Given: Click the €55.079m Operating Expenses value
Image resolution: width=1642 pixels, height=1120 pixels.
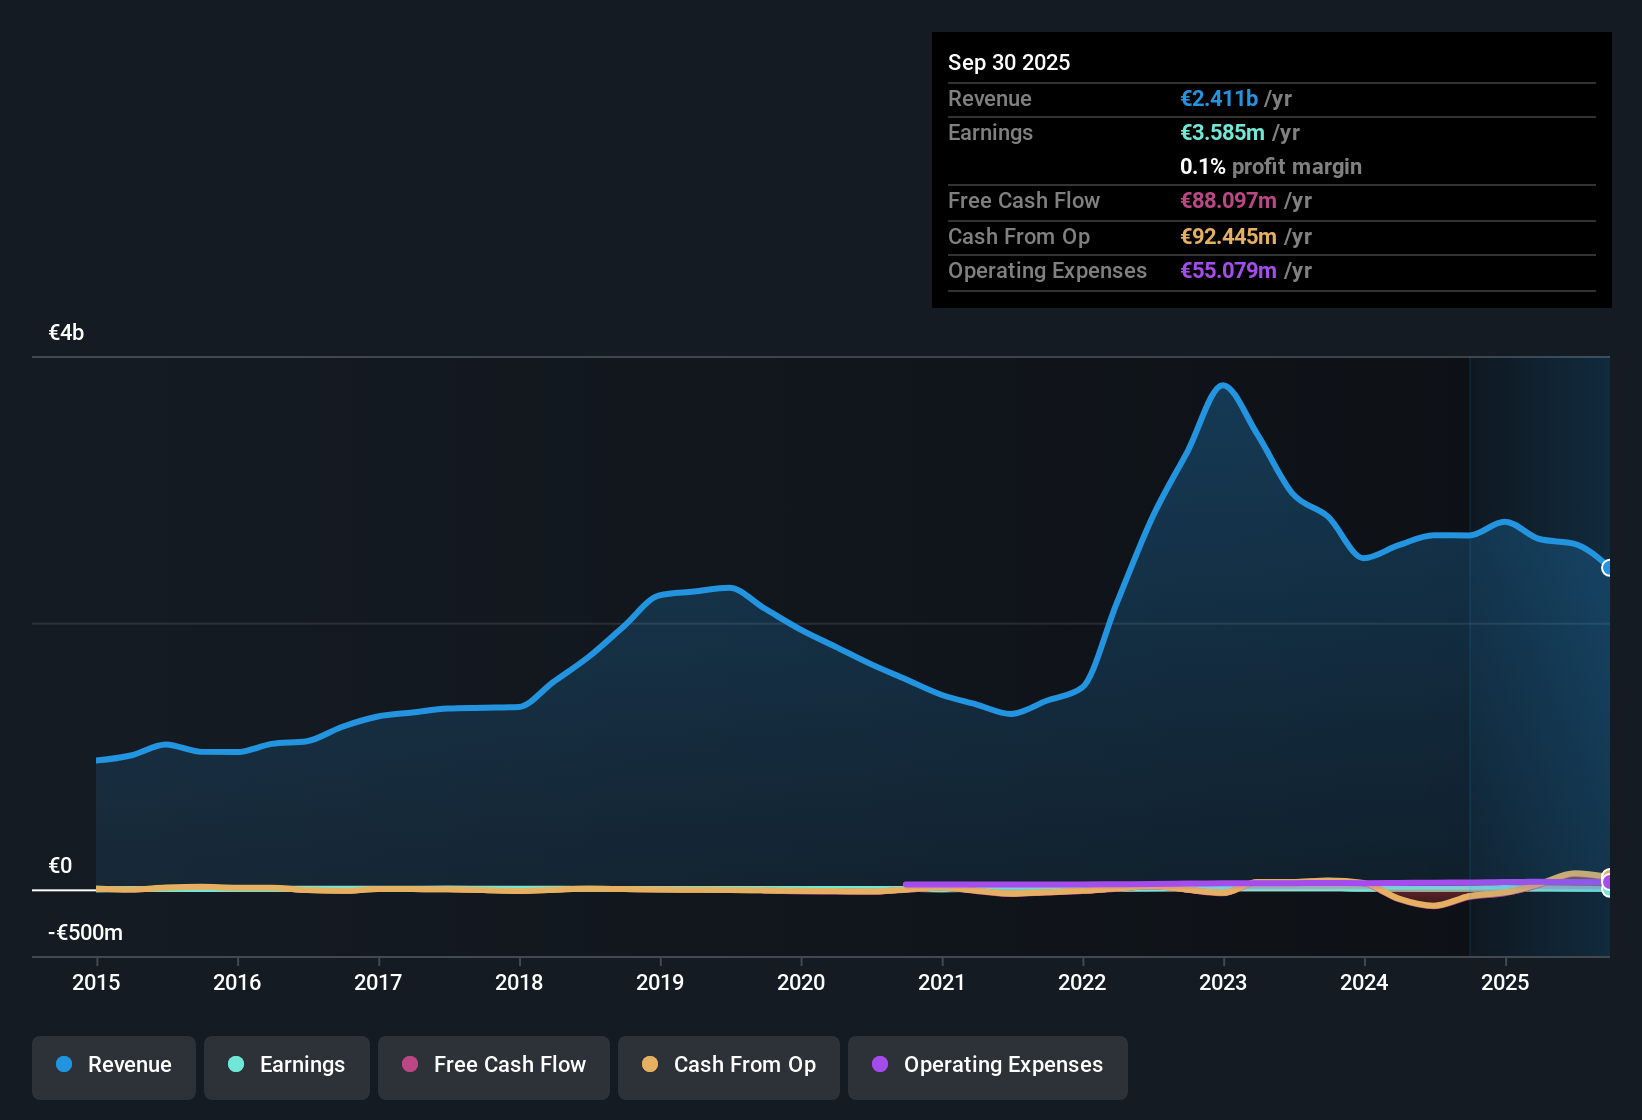Looking at the screenshot, I should point(1228,270).
